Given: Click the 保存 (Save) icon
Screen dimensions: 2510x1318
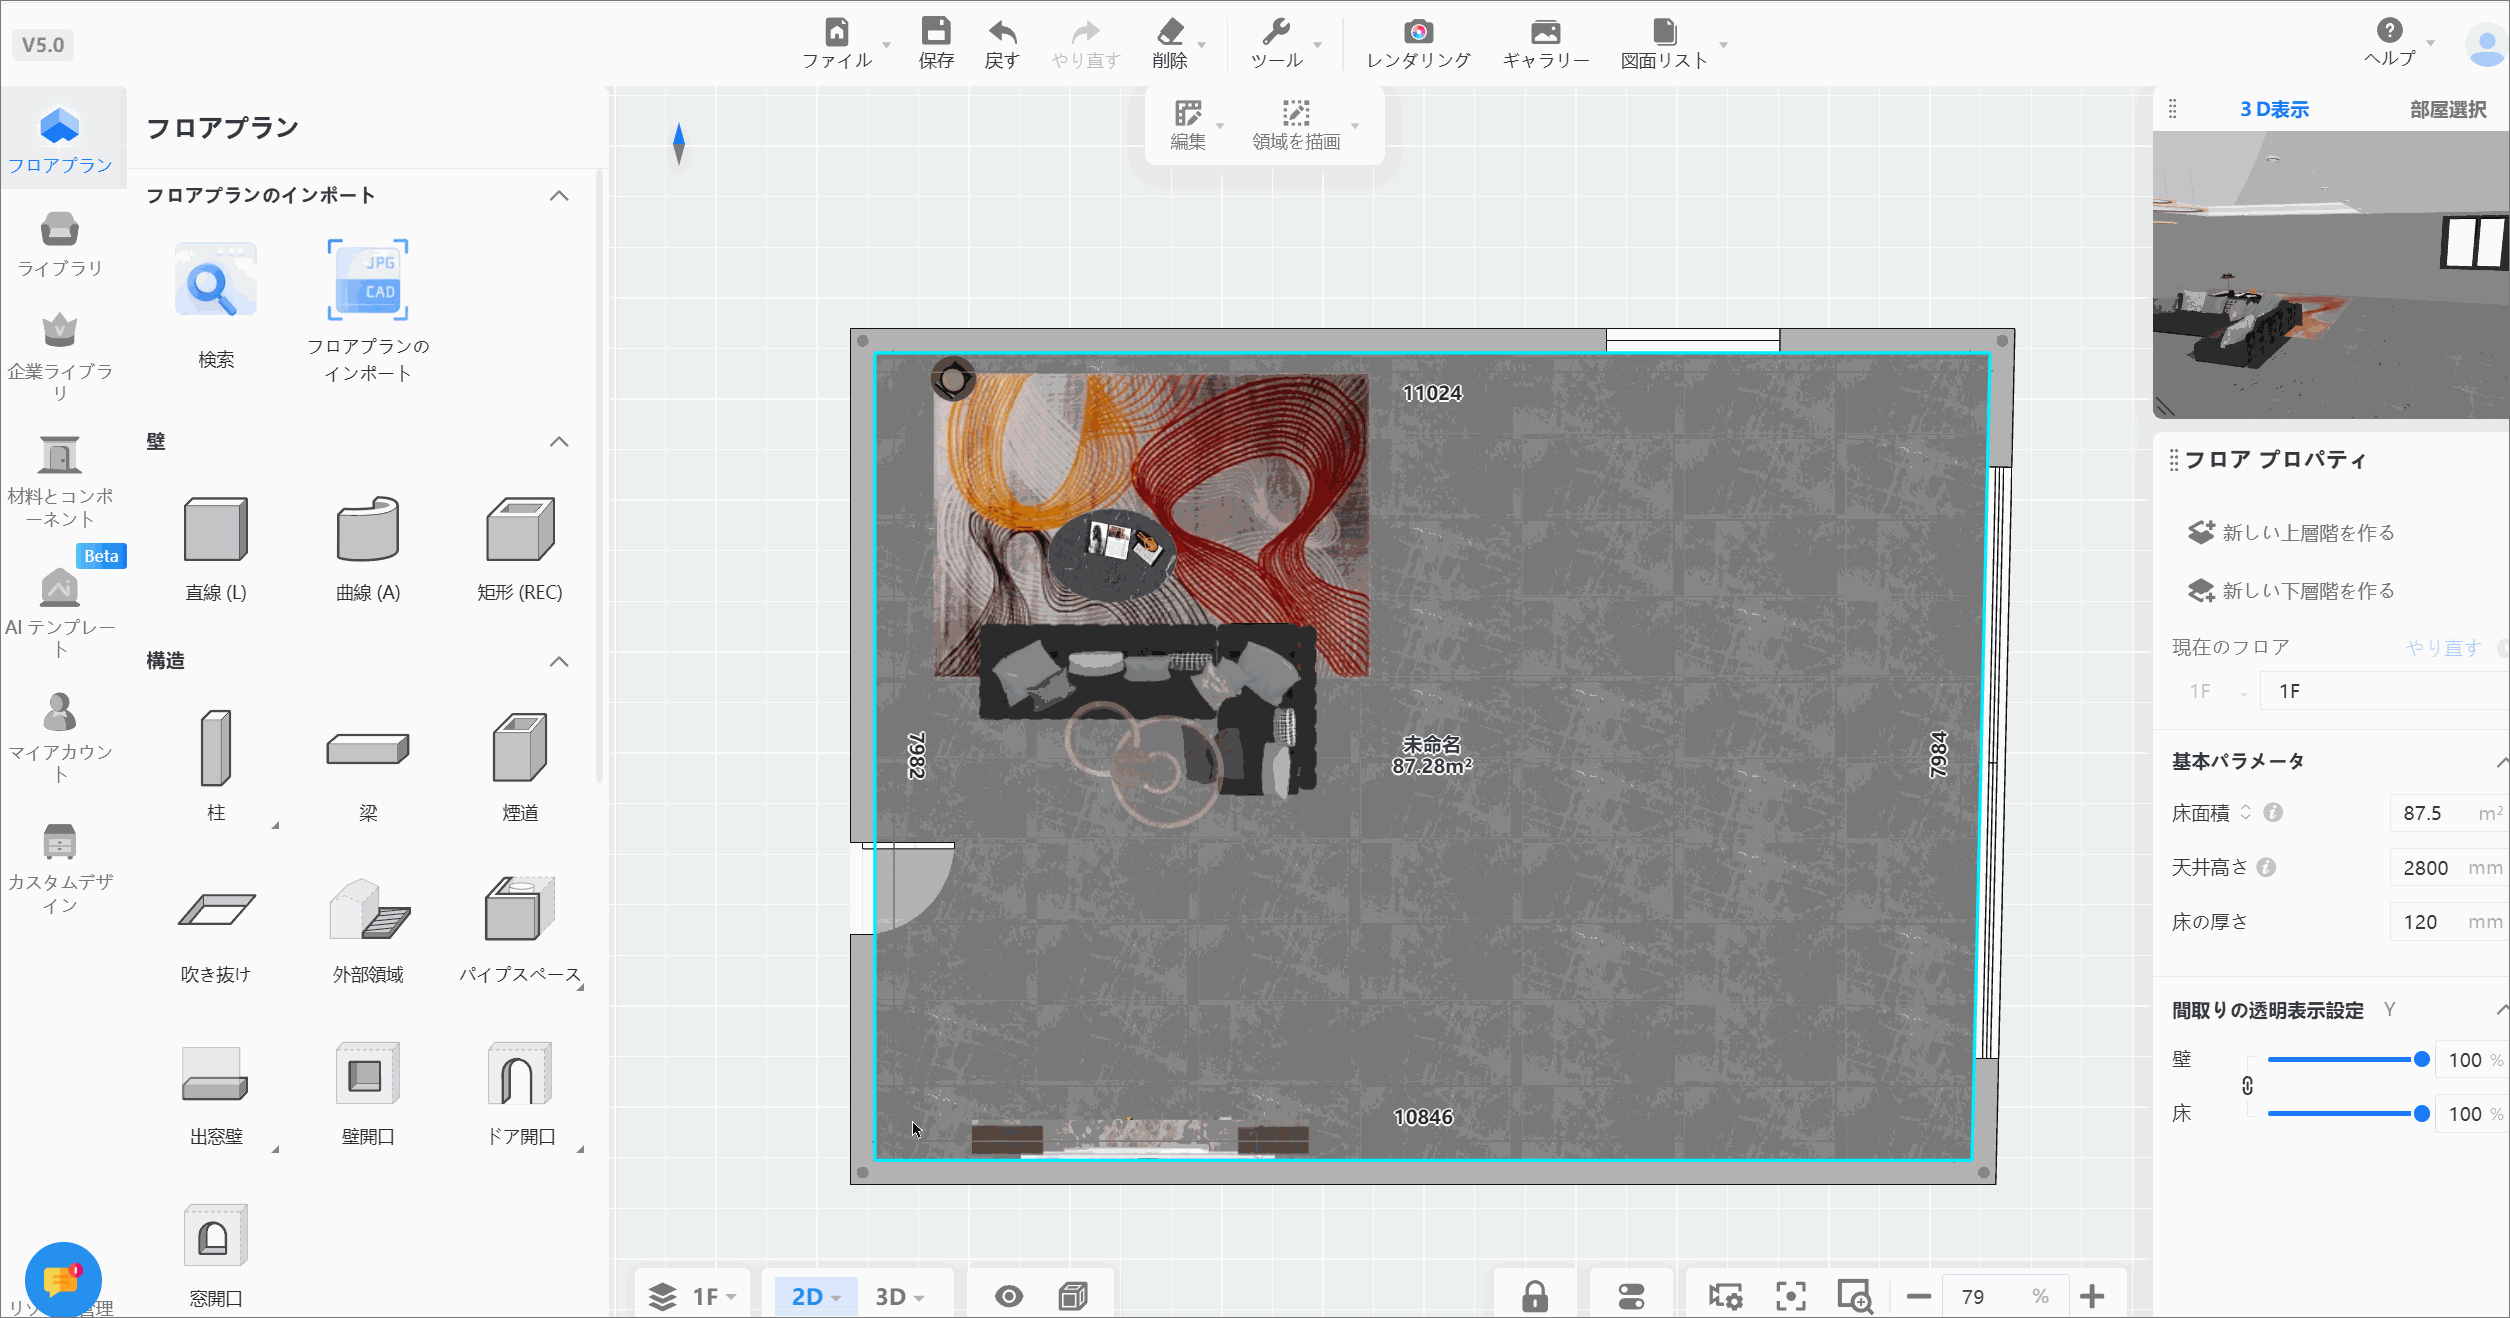Looking at the screenshot, I should (x=936, y=31).
